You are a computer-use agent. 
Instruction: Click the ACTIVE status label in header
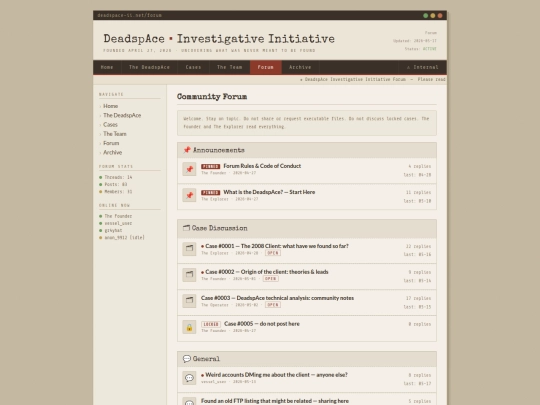429,49
